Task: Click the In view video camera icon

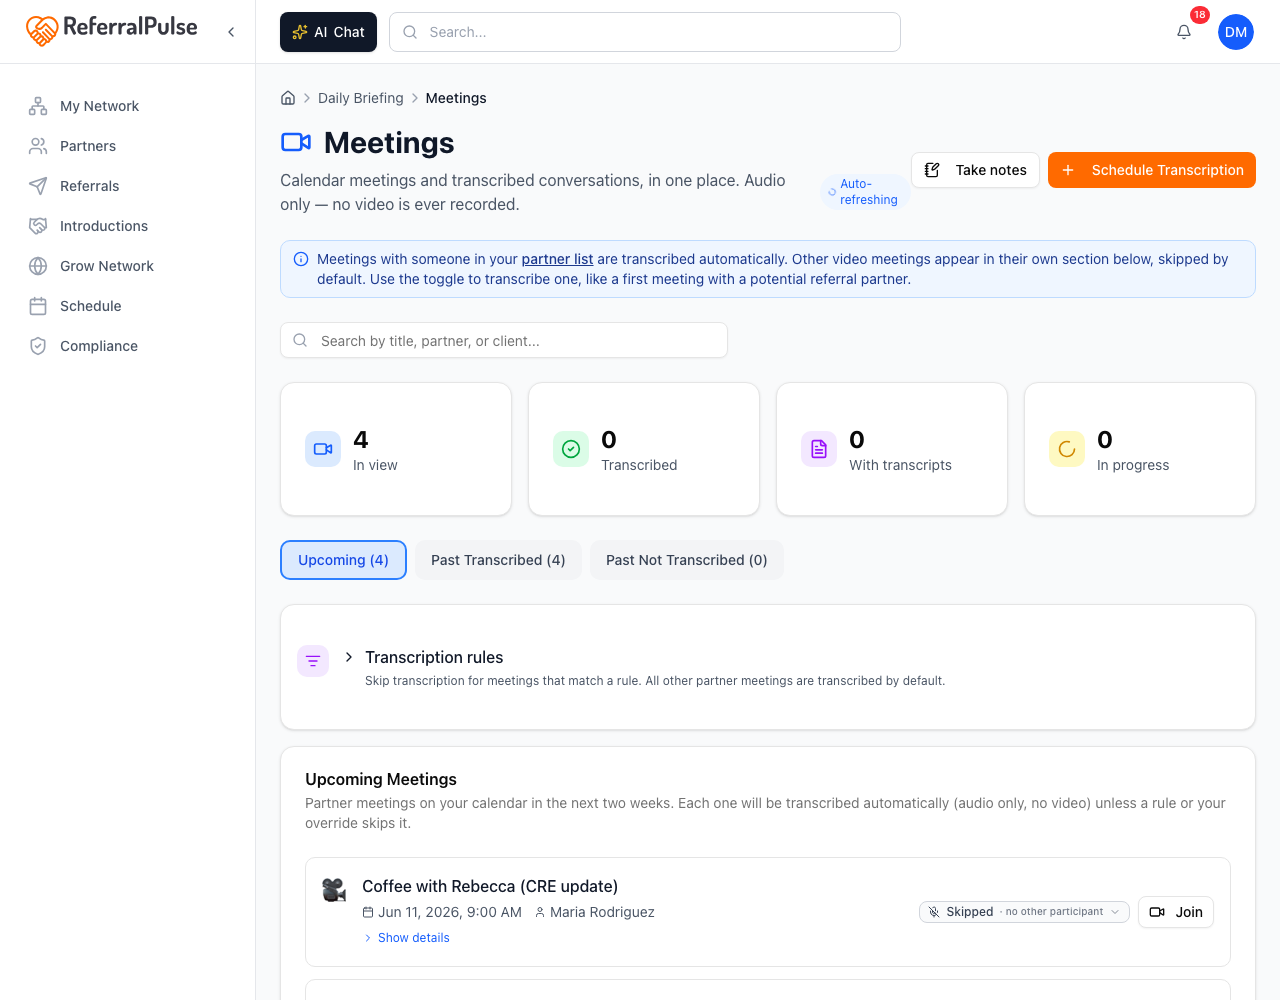Action: point(323,449)
